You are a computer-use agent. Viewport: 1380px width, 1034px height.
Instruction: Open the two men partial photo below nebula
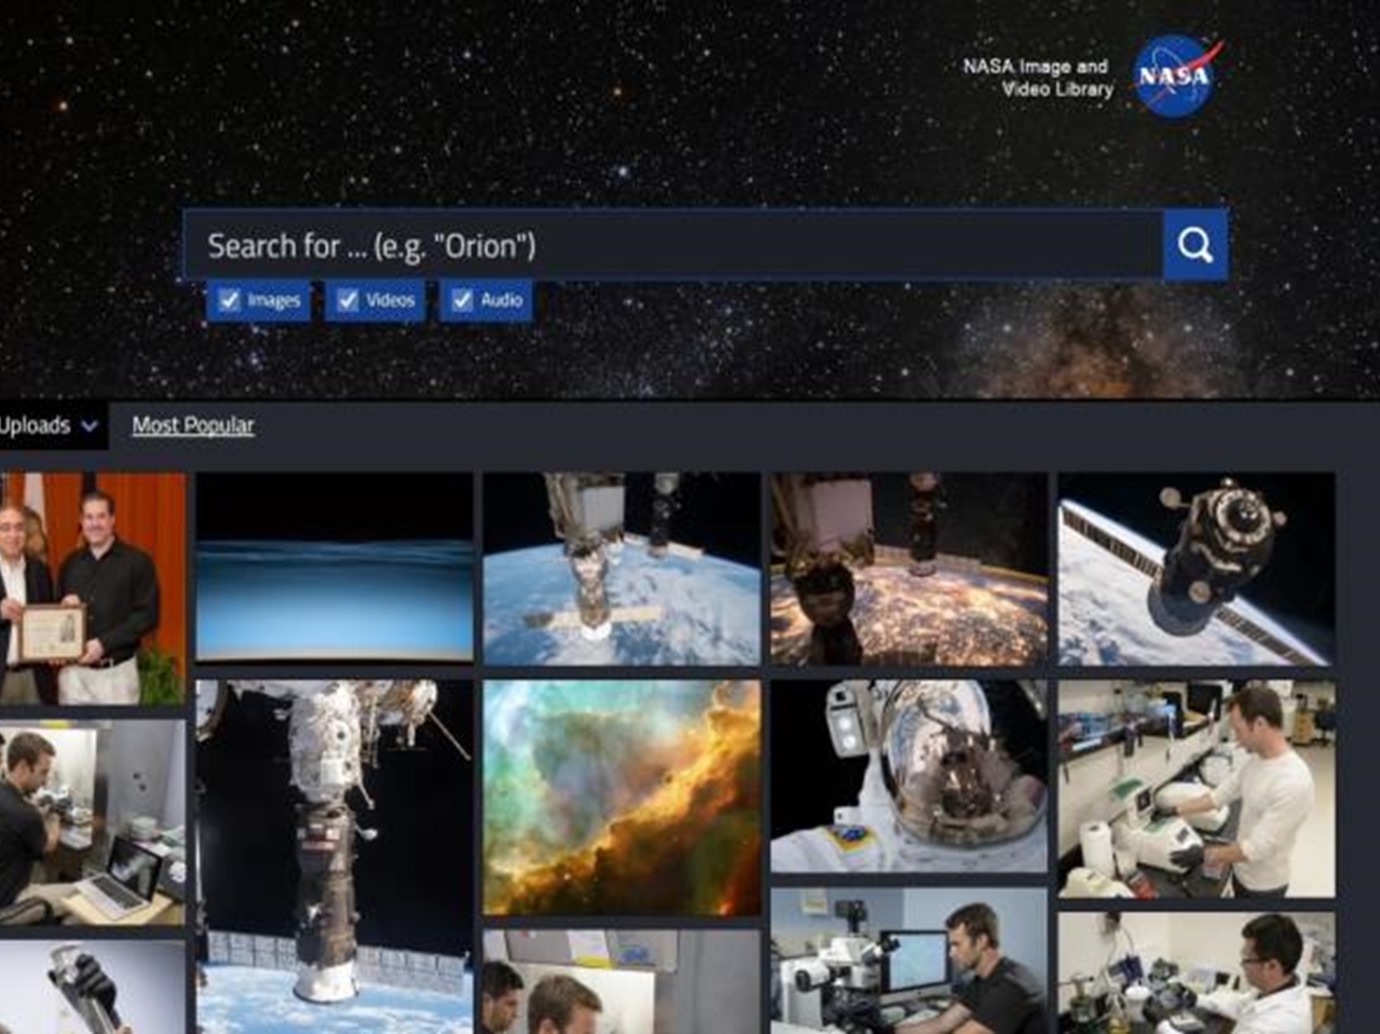621,982
